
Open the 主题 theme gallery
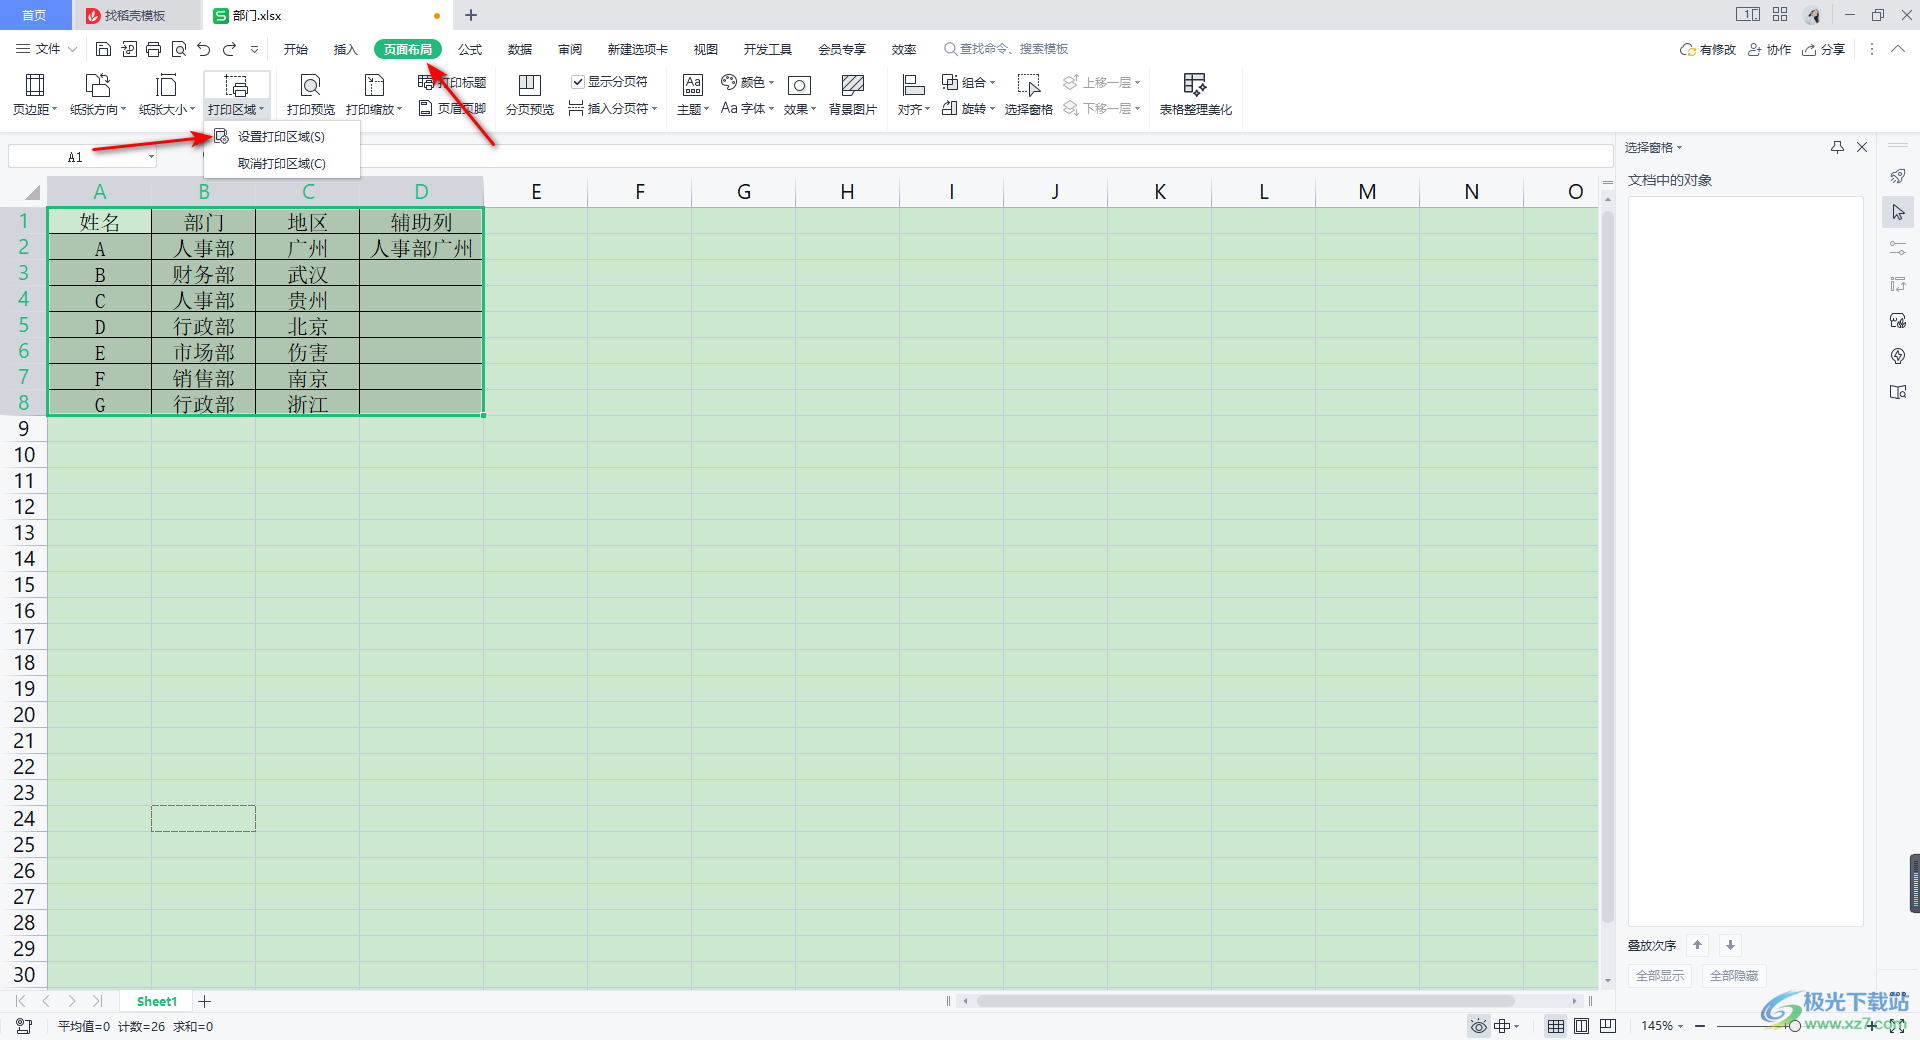692,95
